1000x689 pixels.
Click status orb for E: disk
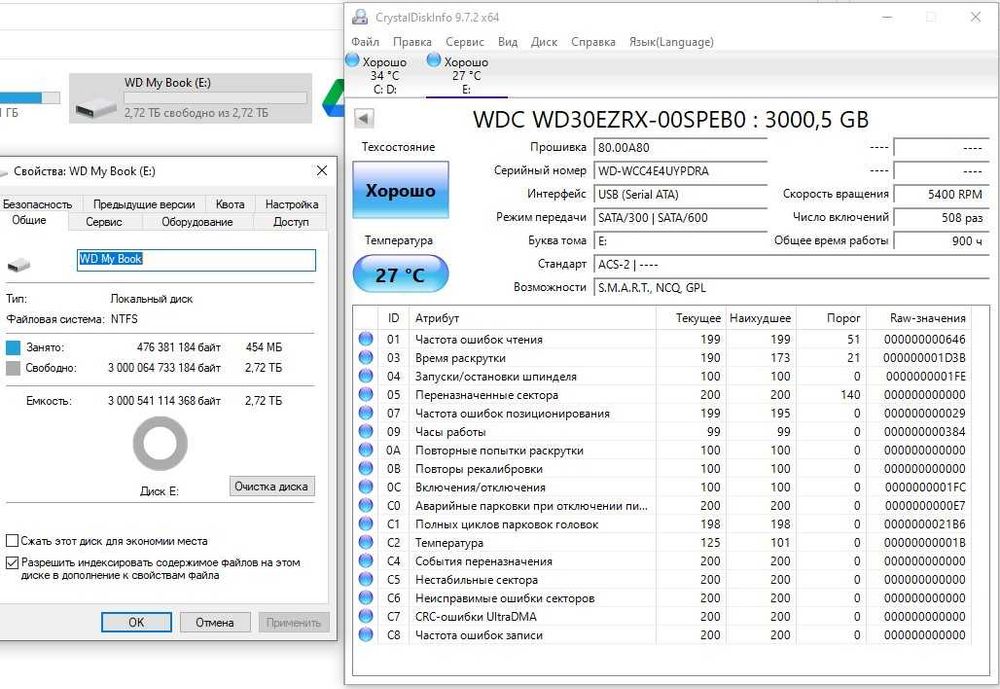coord(434,60)
